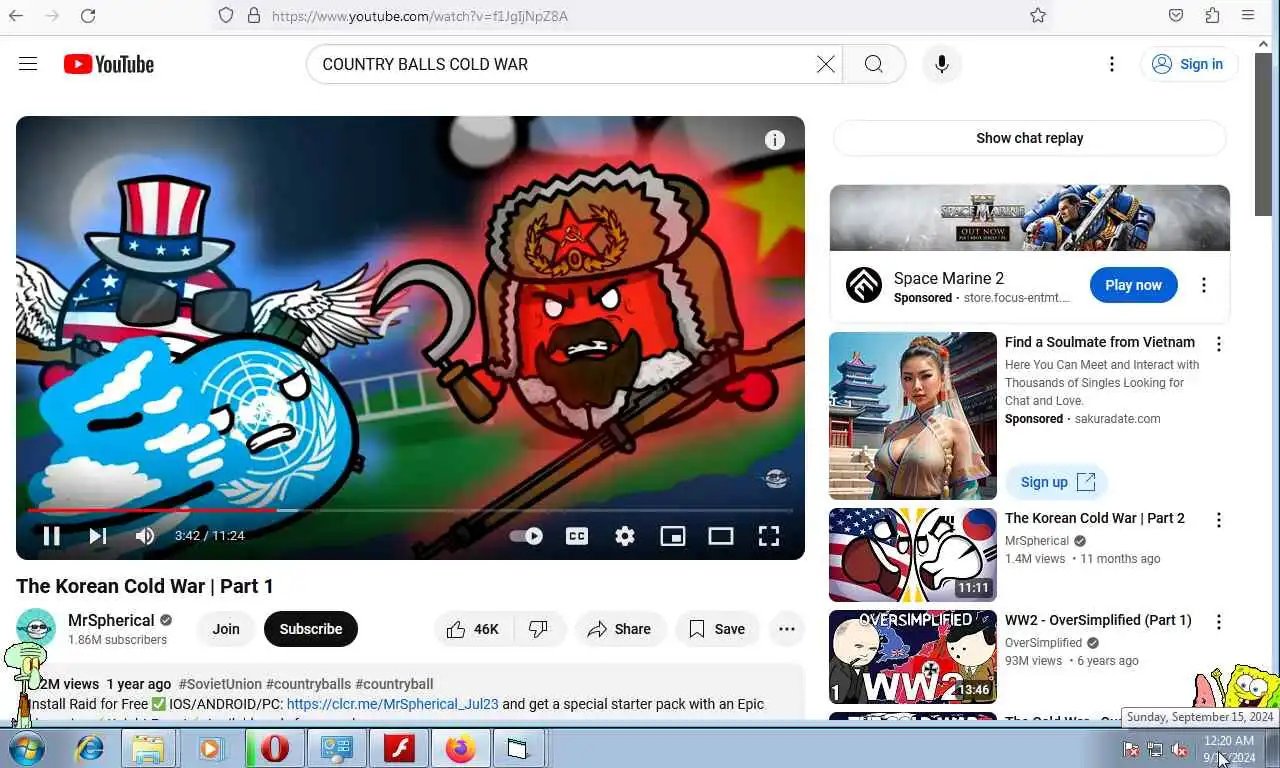Clear the search box with X icon
The width and height of the screenshot is (1280, 768).
(x=826, y=64)
